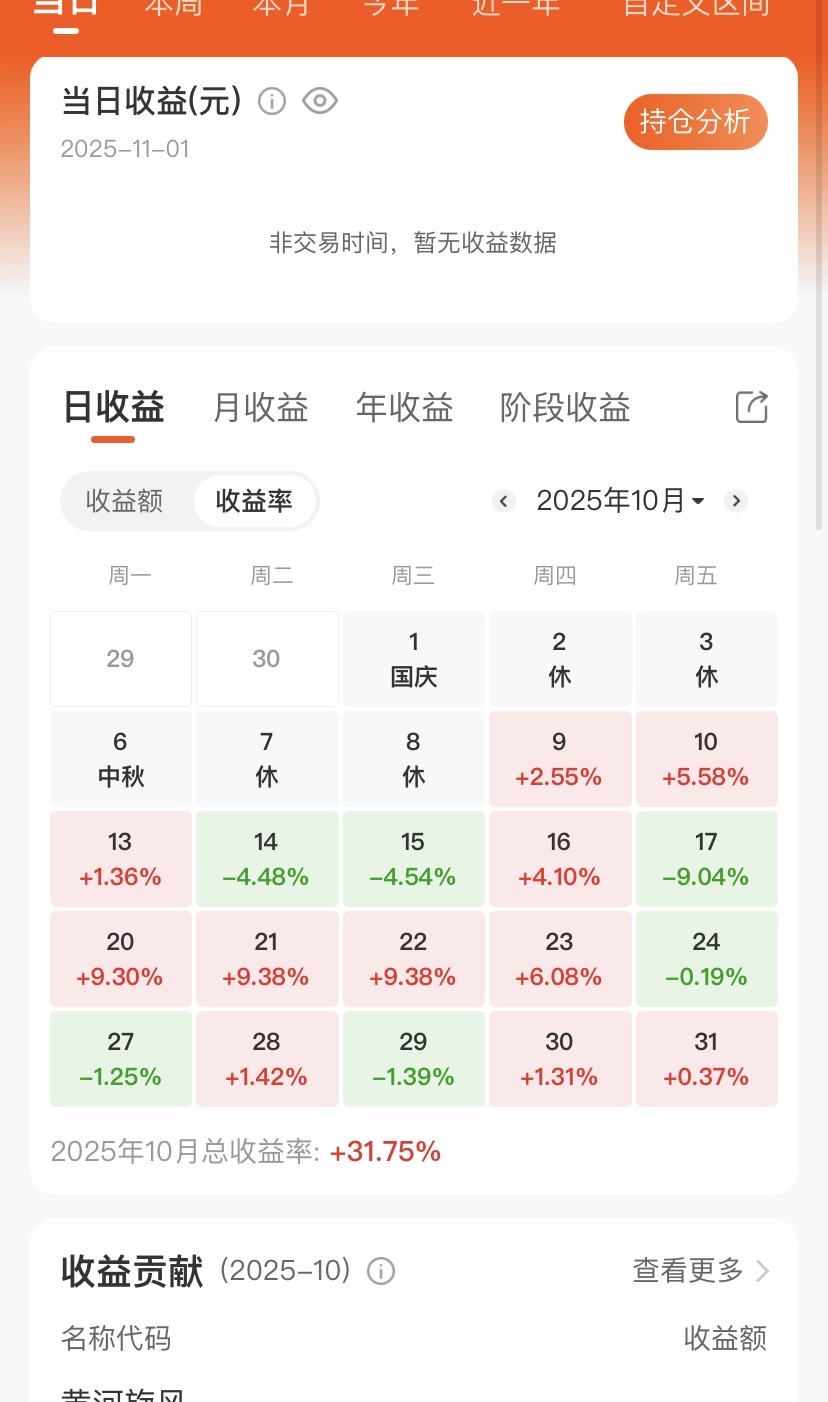
Task: Click the info icon beside 收益贡献
Action: (x=380, y=1271)
